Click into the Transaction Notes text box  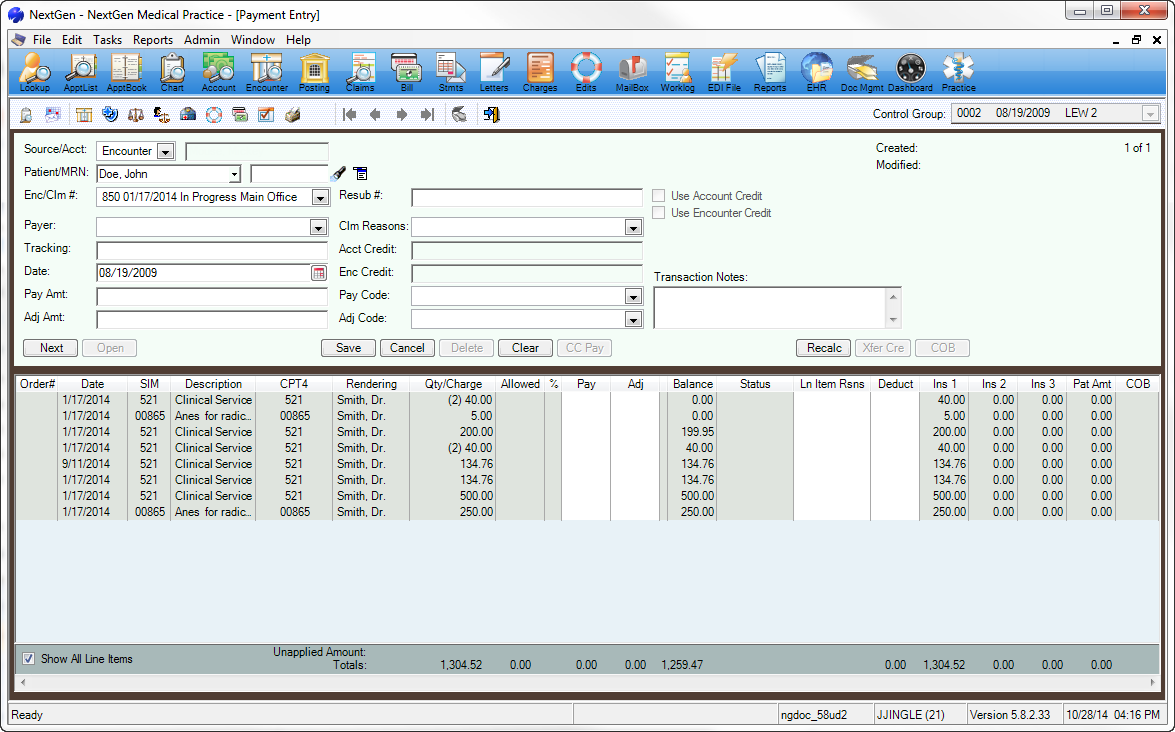(x=771, y=308)
